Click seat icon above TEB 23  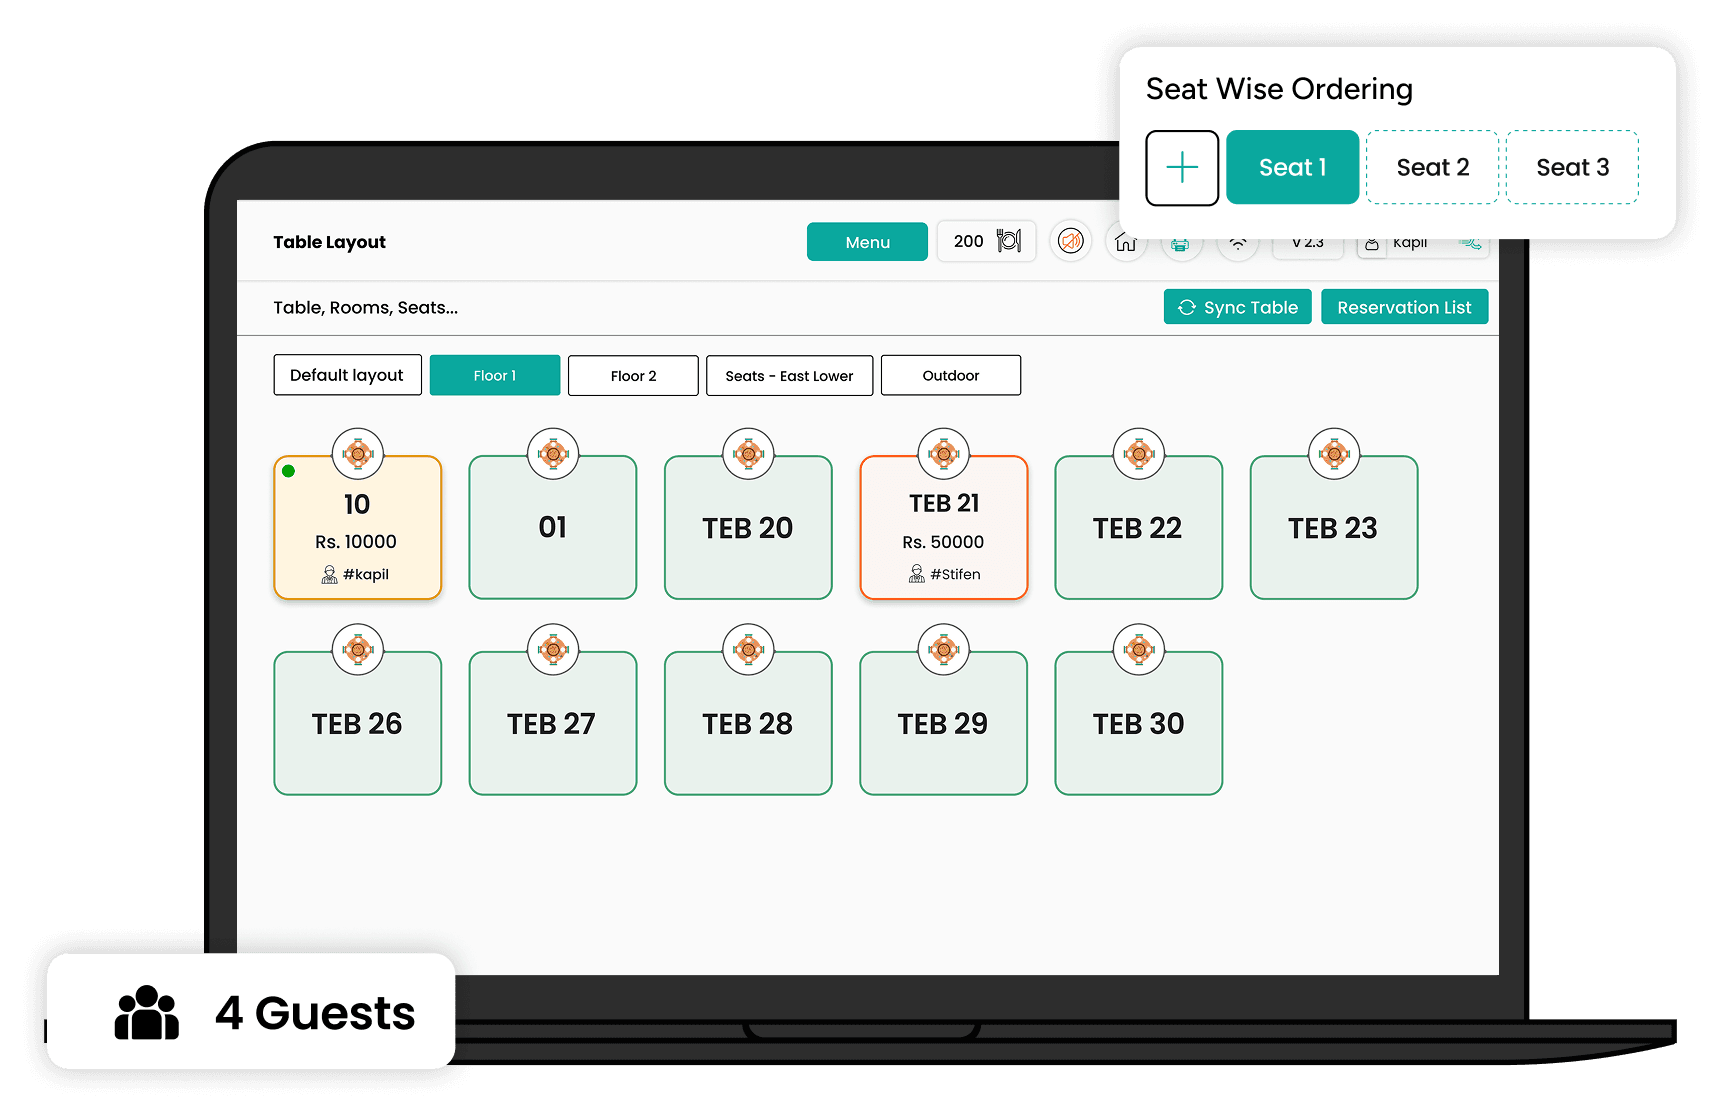[1334, 454]
